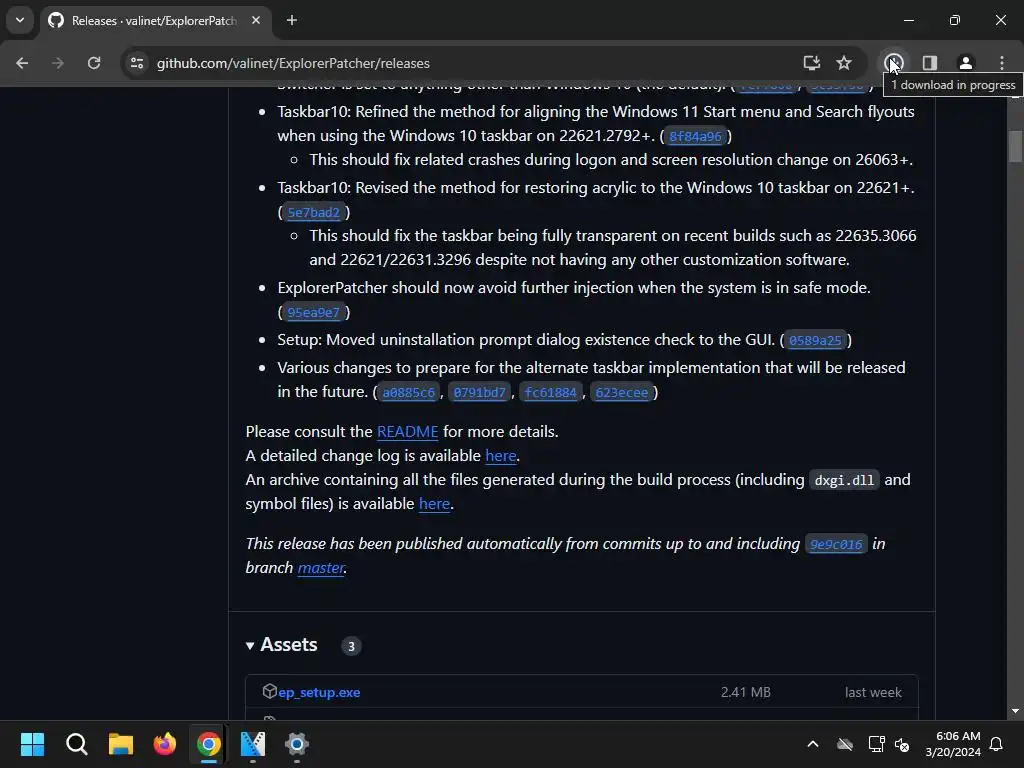
Task: Click the install app icon in address bar
Action: (812, 63)
